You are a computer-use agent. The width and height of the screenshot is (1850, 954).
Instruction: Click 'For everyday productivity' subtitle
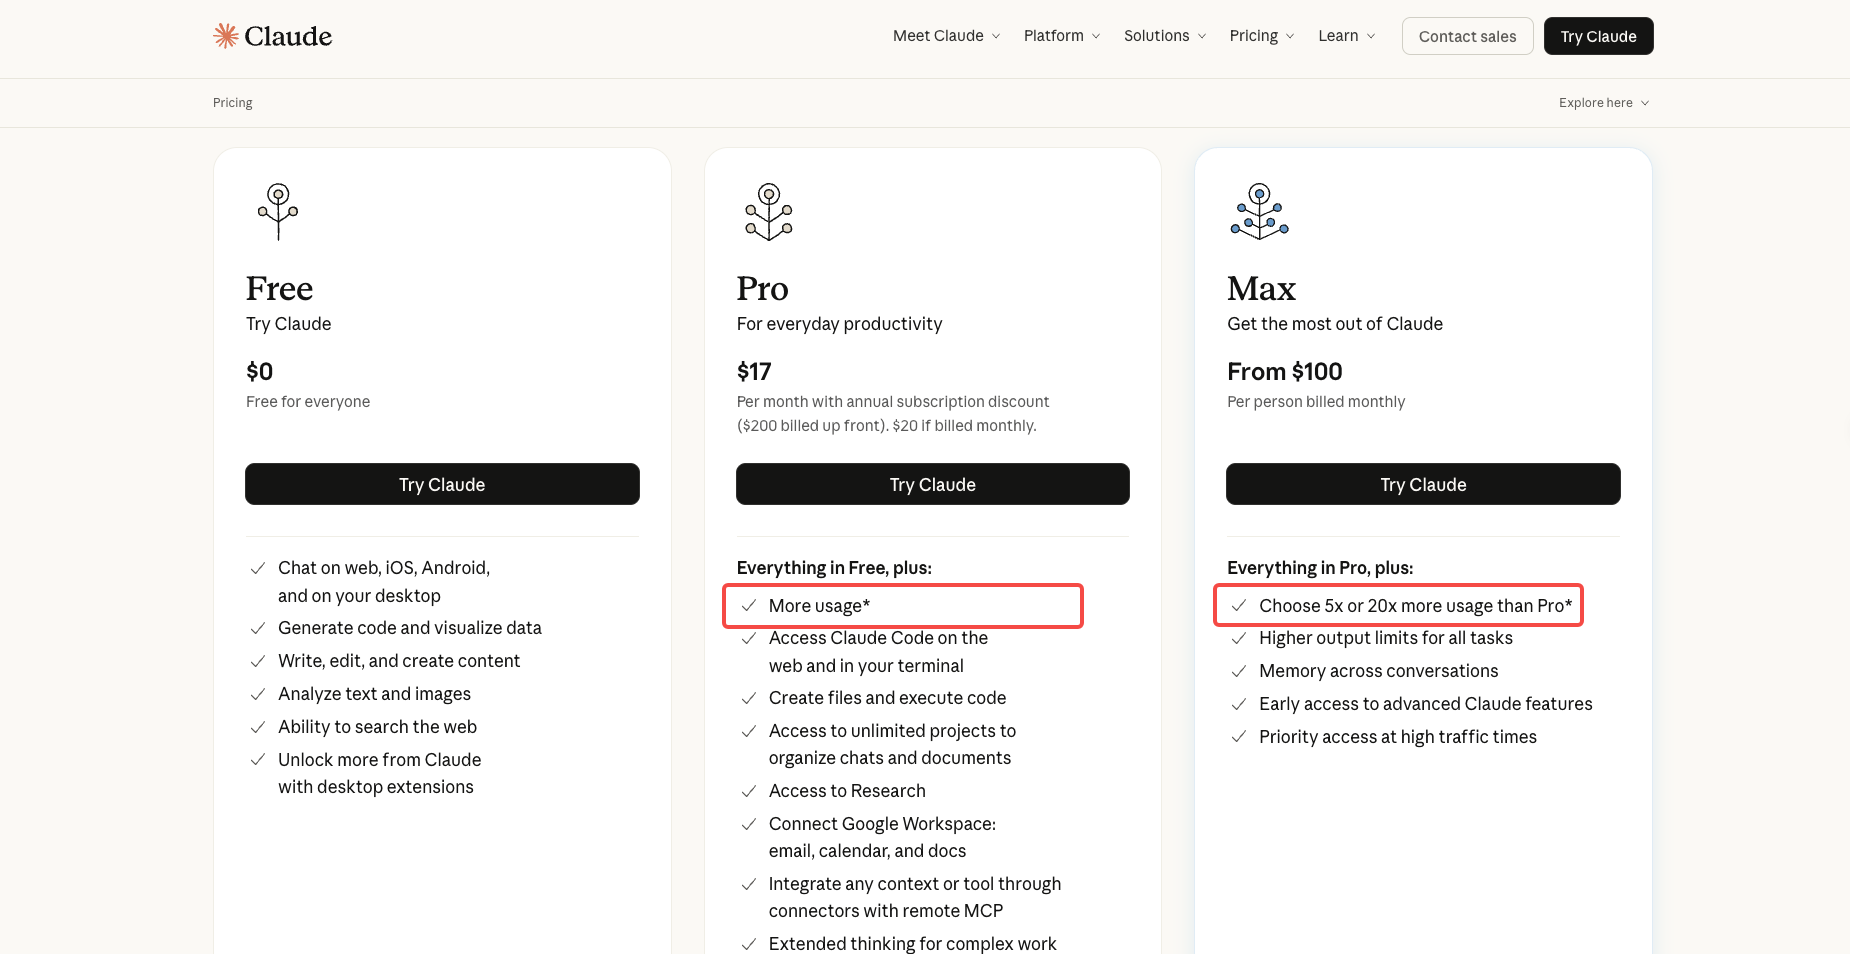(x=840, y=324)
